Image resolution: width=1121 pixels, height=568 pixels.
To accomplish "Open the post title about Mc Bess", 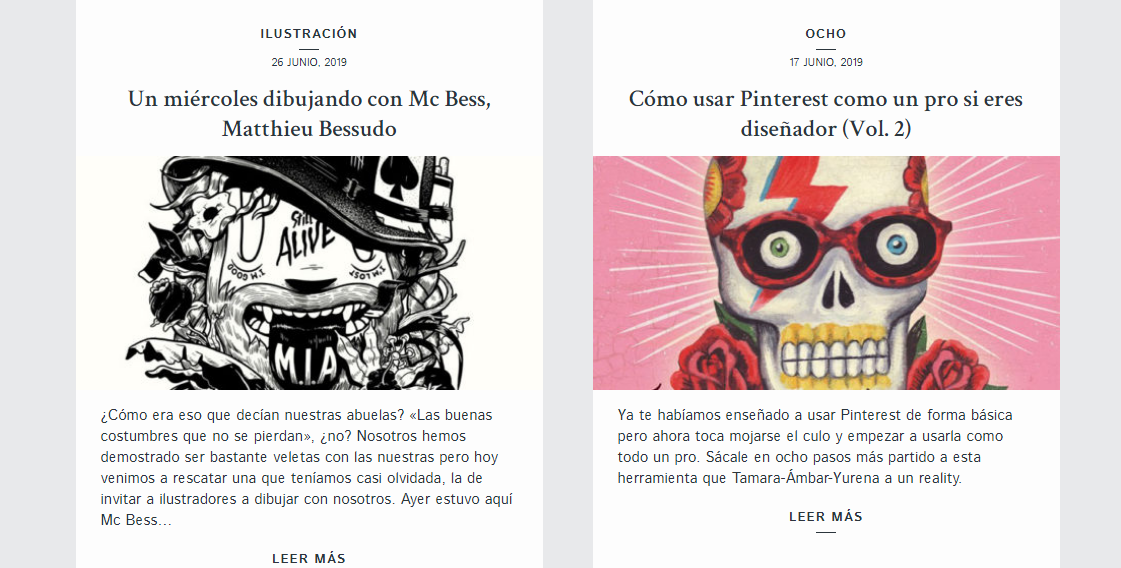I will coord(309,113).
